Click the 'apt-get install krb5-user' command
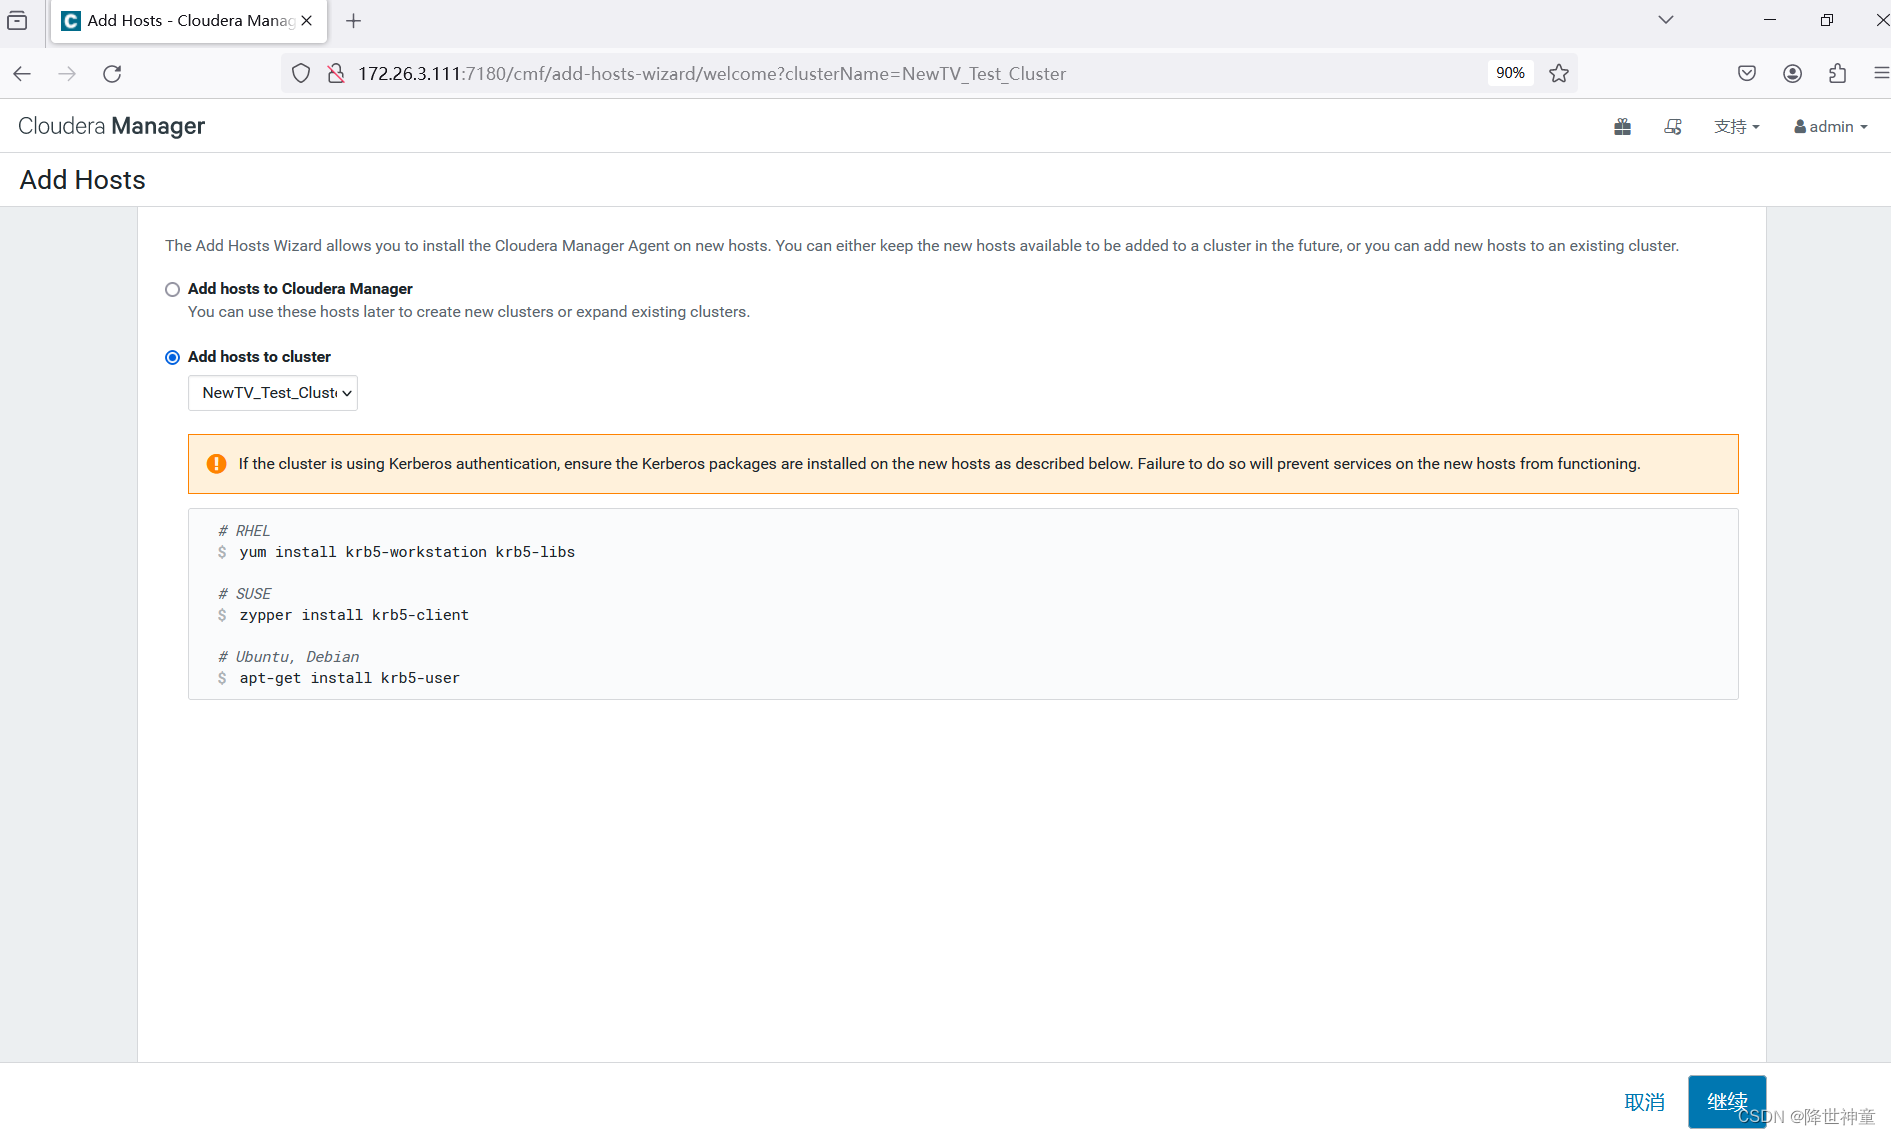Viewport: 1891px width, 1135px height. [350, 678]
